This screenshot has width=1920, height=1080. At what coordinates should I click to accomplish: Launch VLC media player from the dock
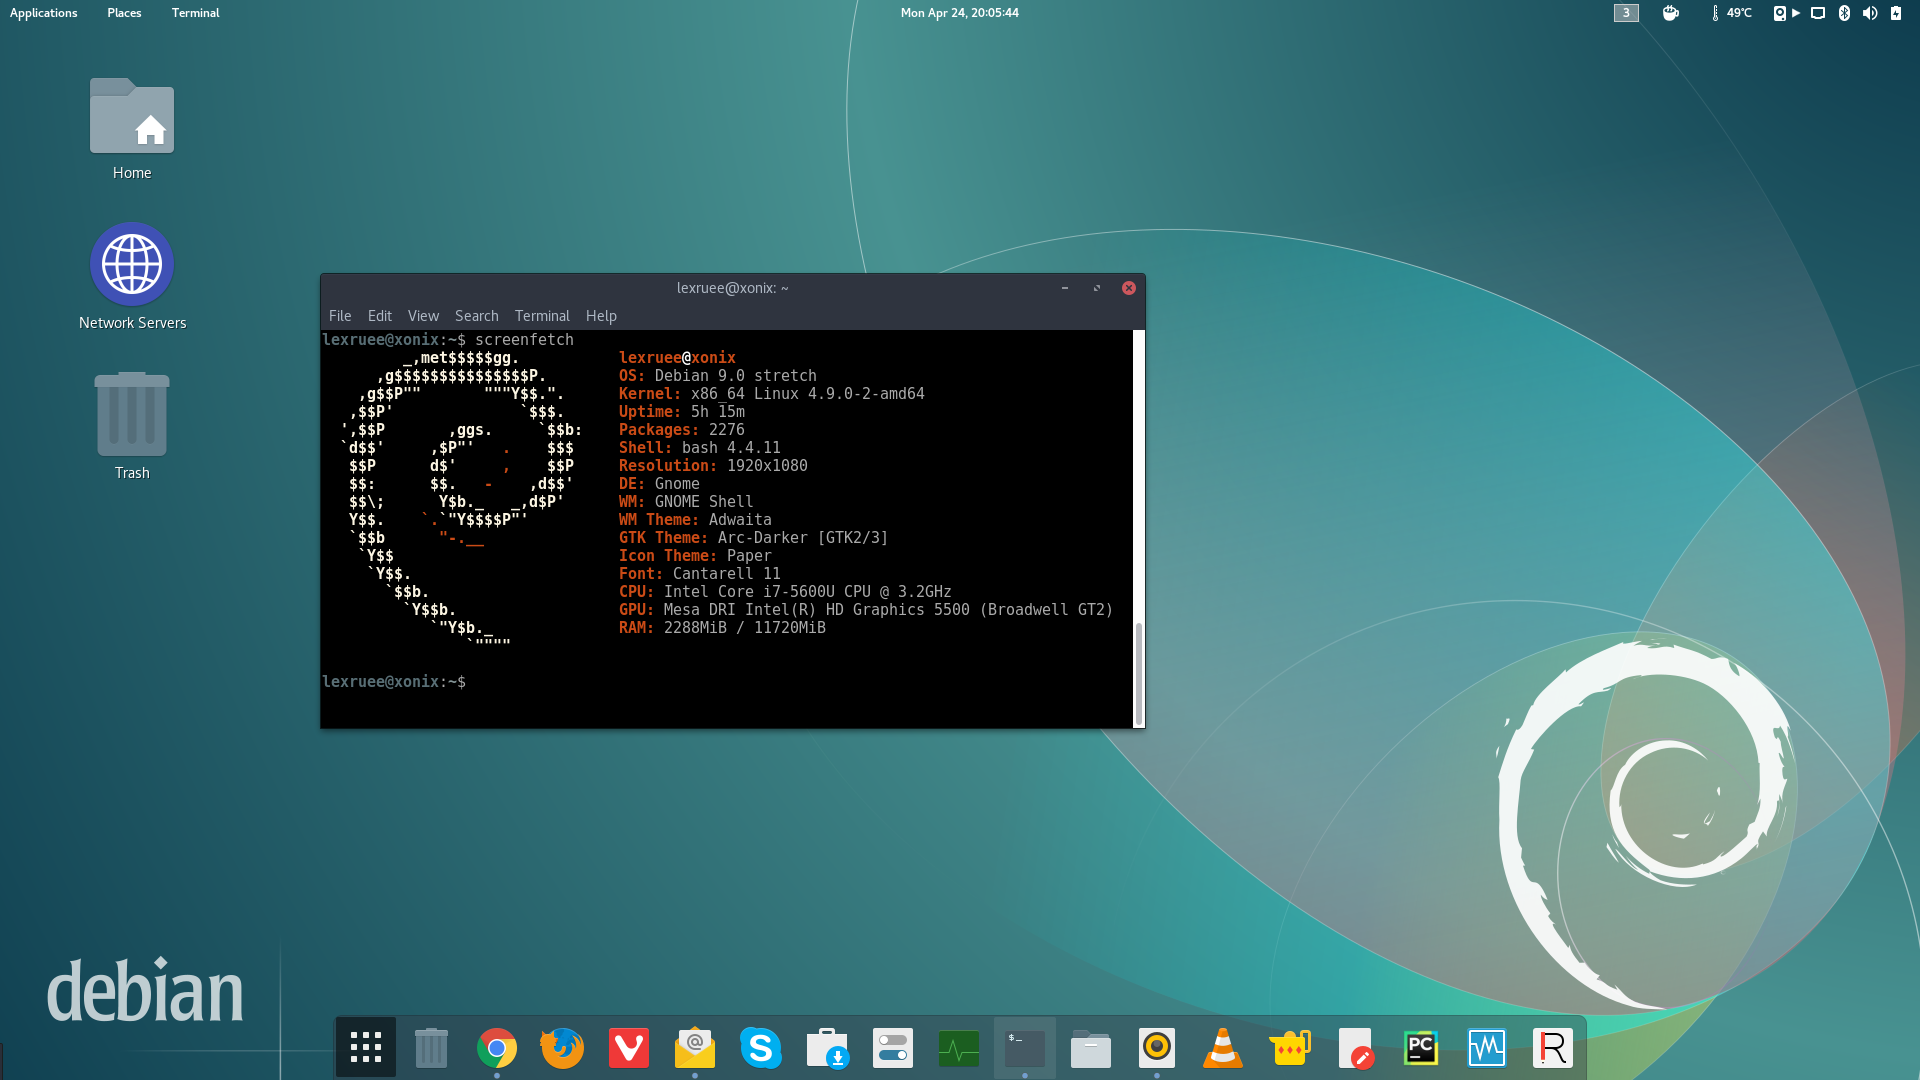tap(1222, 1047)
